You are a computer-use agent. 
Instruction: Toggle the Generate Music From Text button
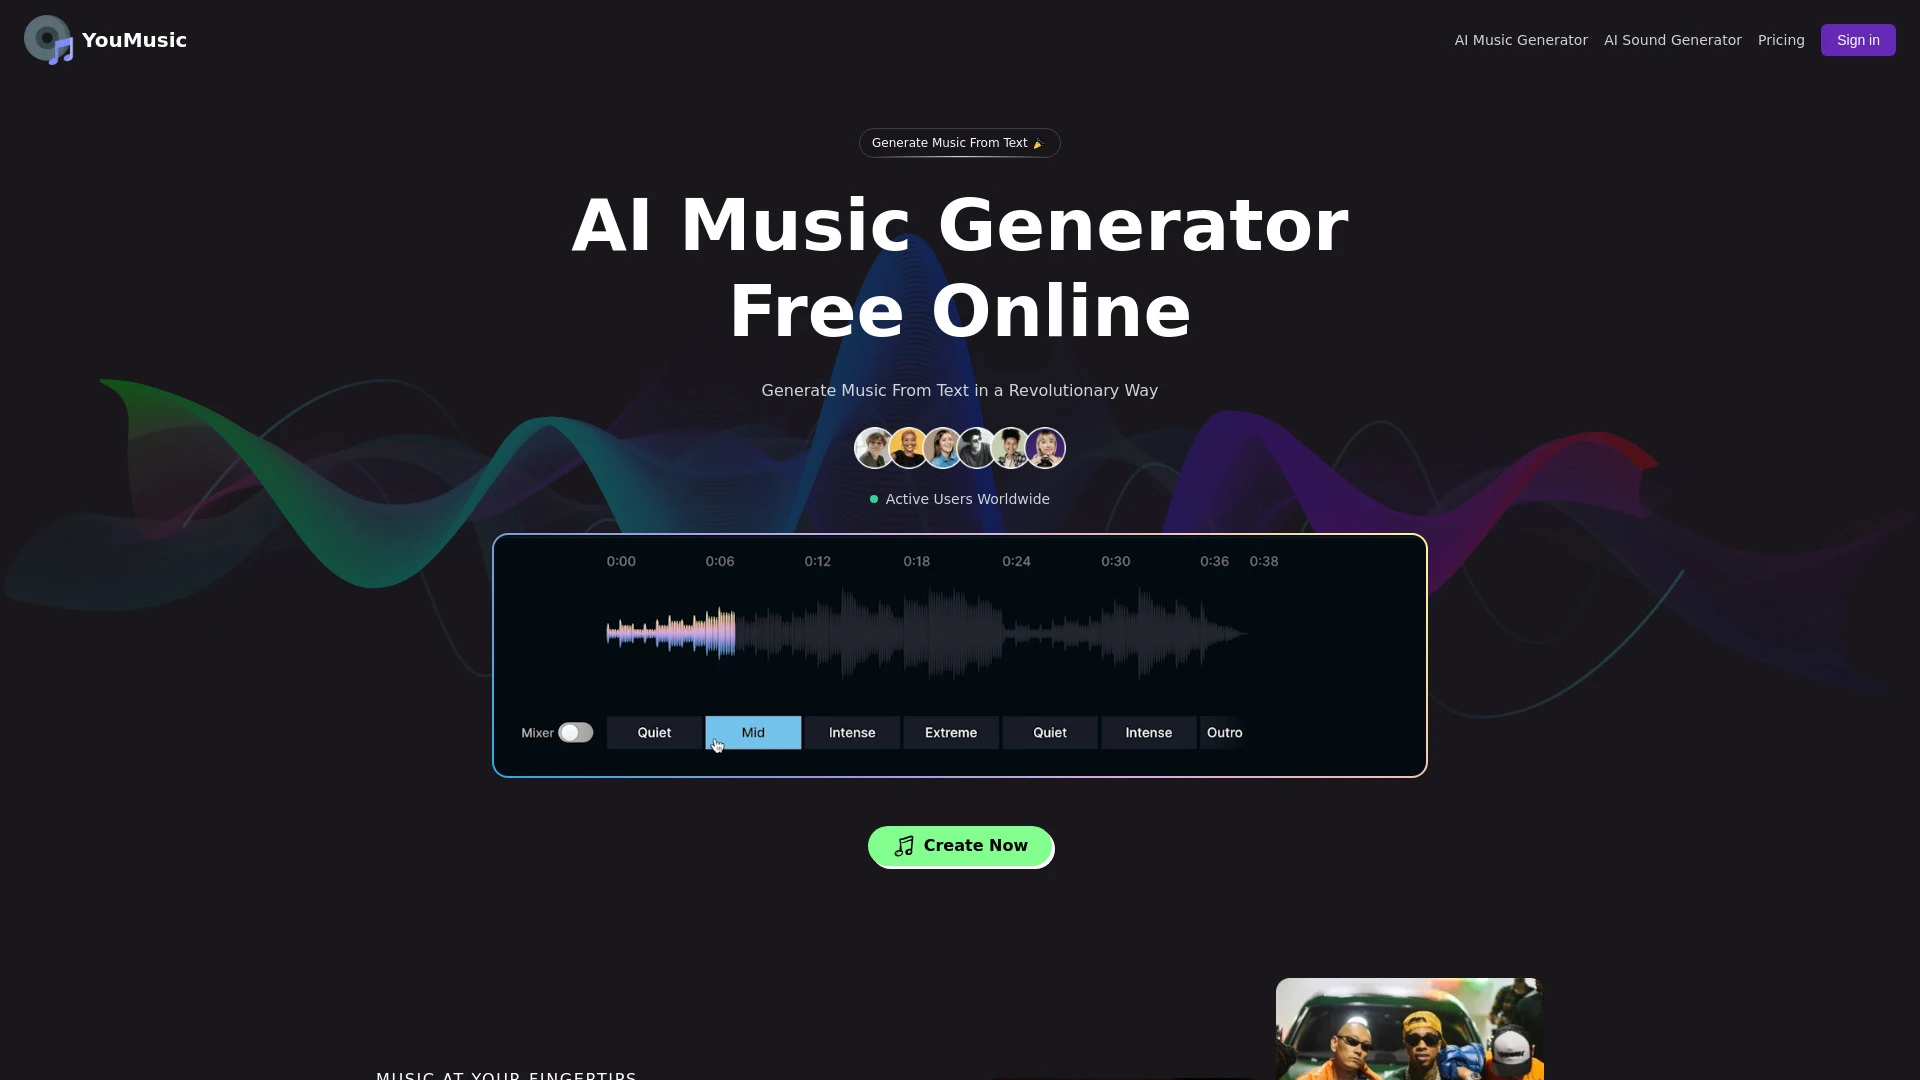(x=959, y=142)
